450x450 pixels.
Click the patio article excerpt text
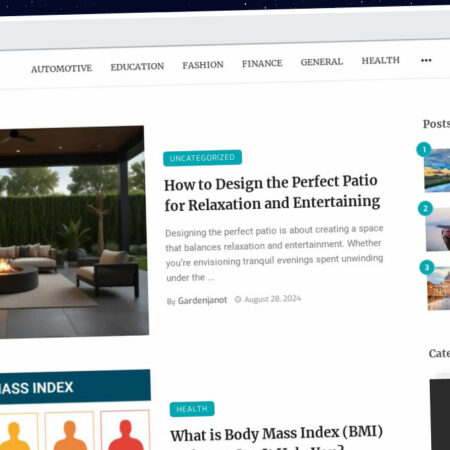click(274, 253)
